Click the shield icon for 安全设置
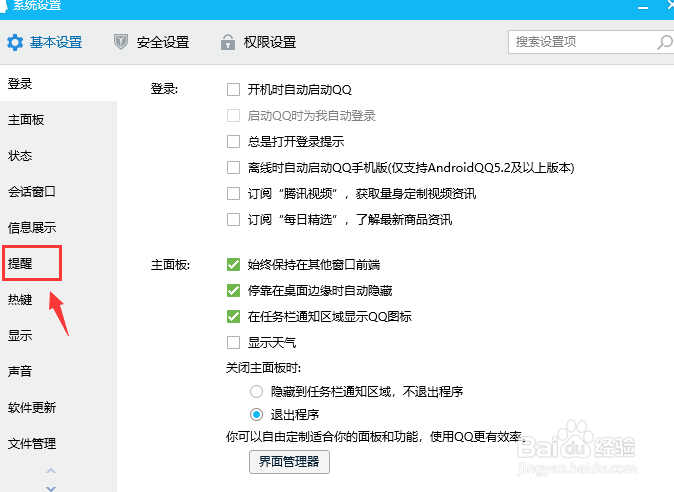 click(121, 42)
